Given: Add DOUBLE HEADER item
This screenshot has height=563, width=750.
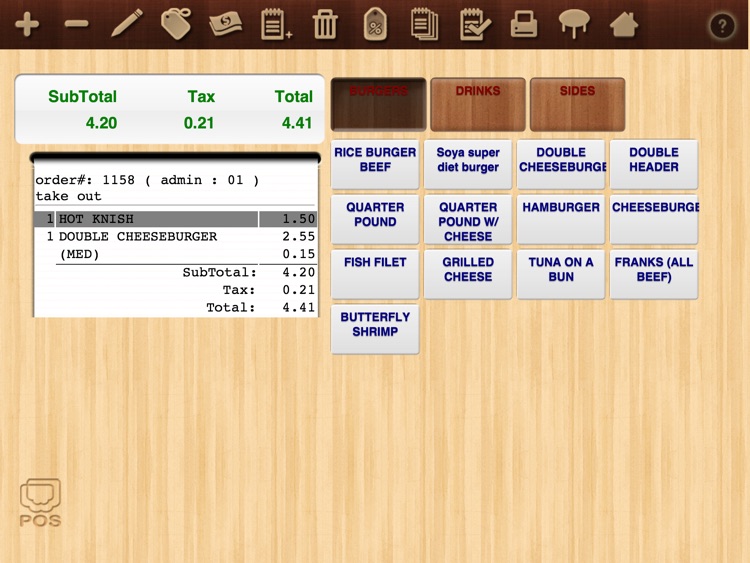Looking at the screenshot, I should pos(654,164).
